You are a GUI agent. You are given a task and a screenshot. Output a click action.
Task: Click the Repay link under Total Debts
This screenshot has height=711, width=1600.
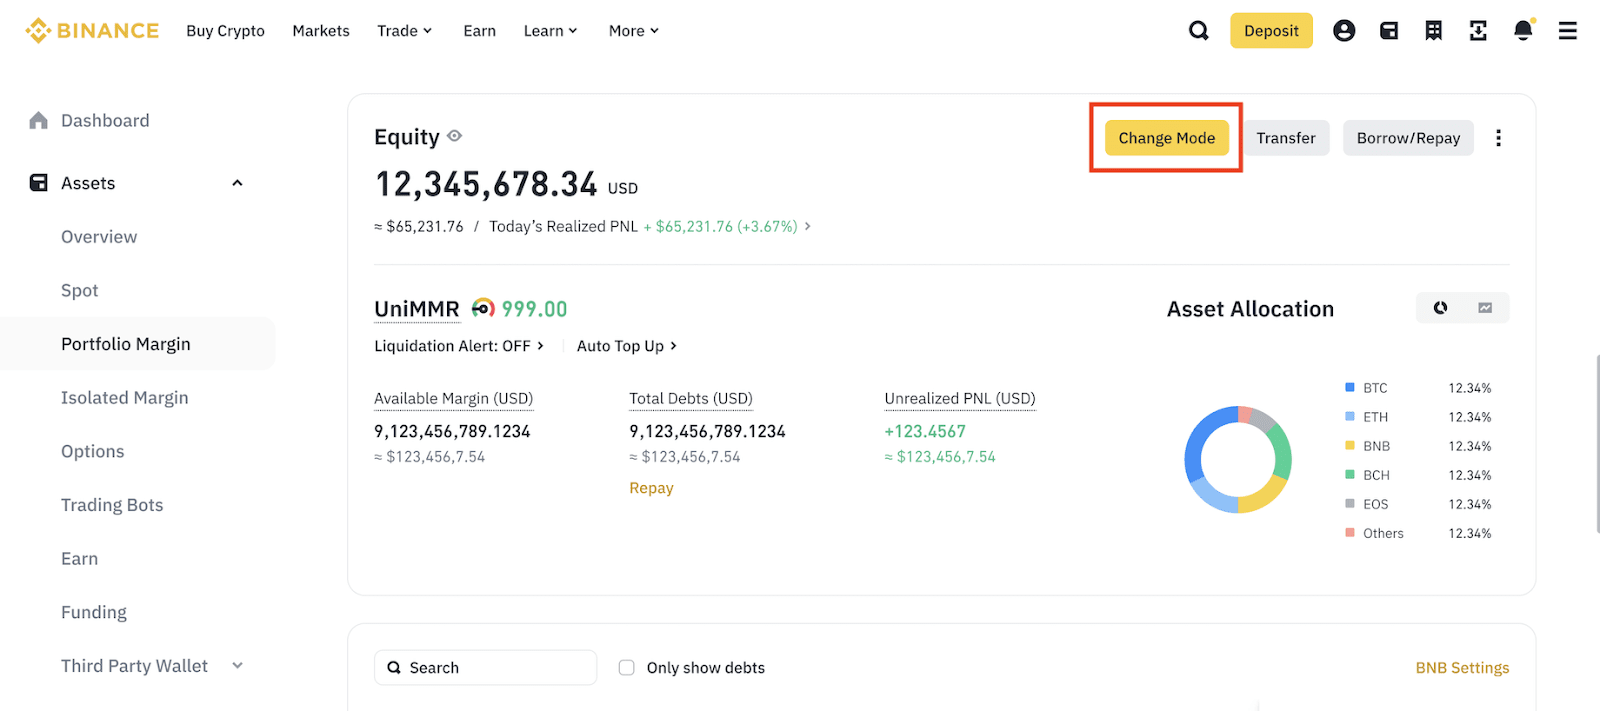click(x=651, y=488)
